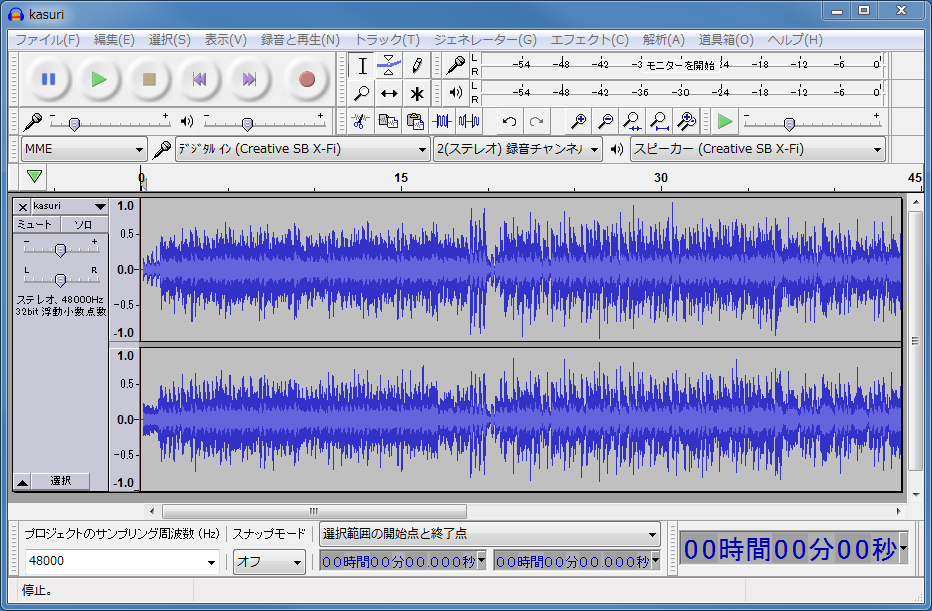Click the kasuri track gain slider
932x611 pixels.
[60, 249]
